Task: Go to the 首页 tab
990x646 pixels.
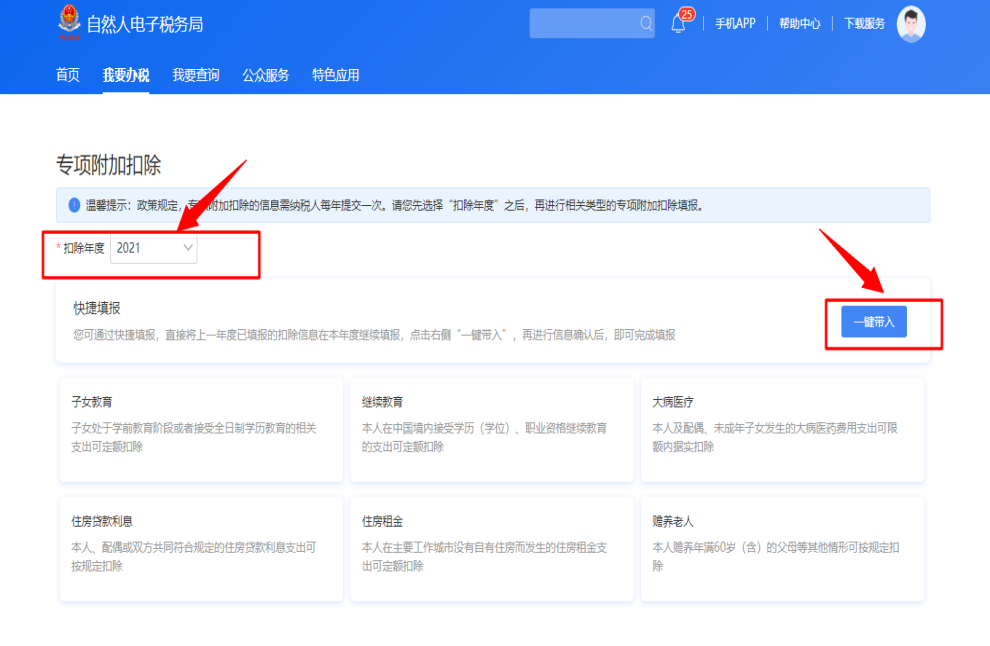Action: tap(68, 75)
